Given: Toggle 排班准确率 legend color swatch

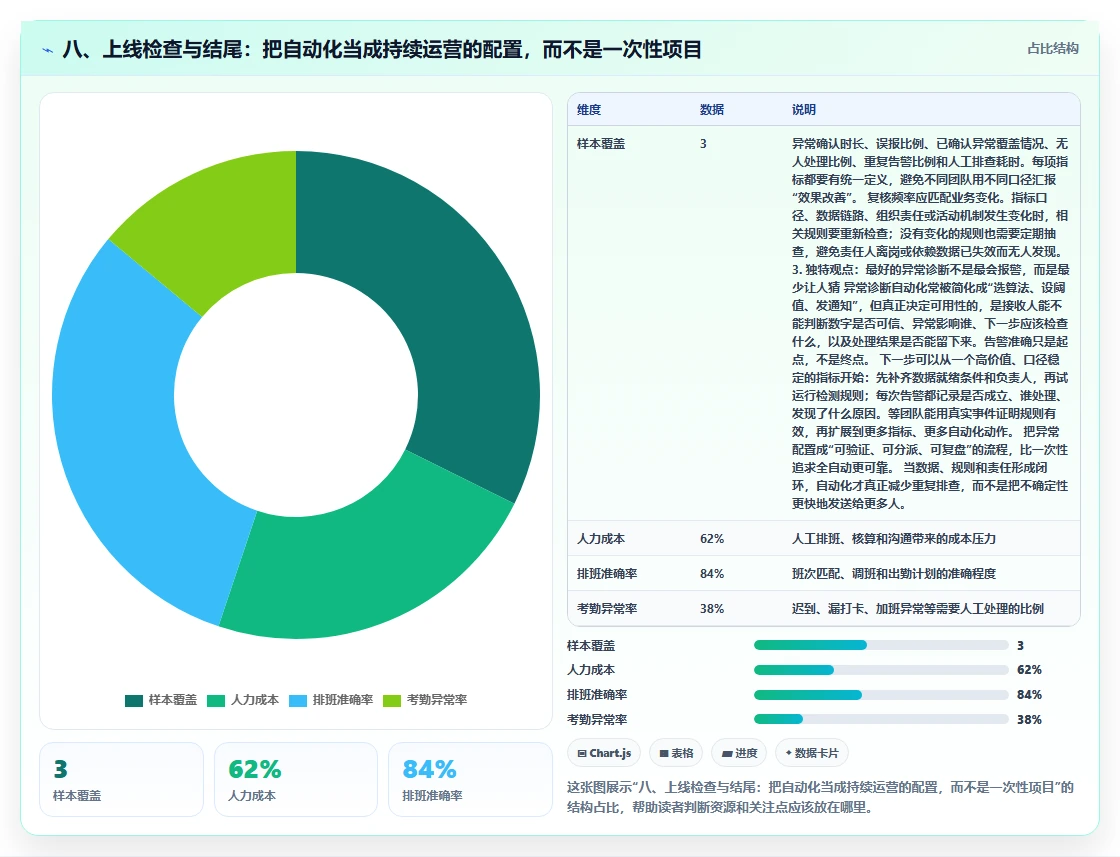Looking at the screenshot, I should (298, 701).
